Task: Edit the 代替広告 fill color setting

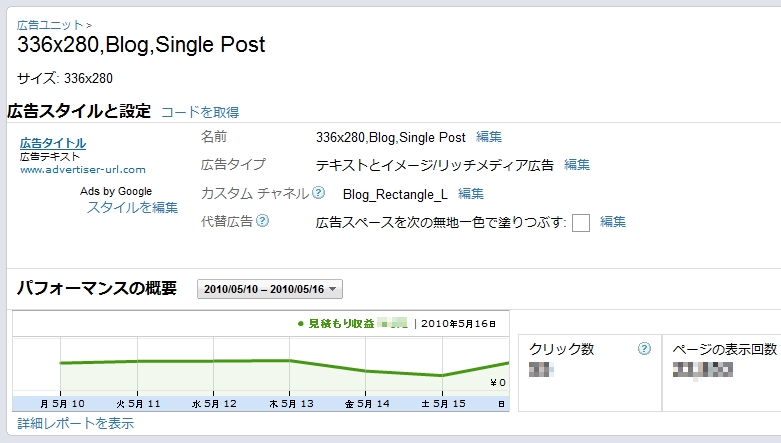Action: point(613,221)
